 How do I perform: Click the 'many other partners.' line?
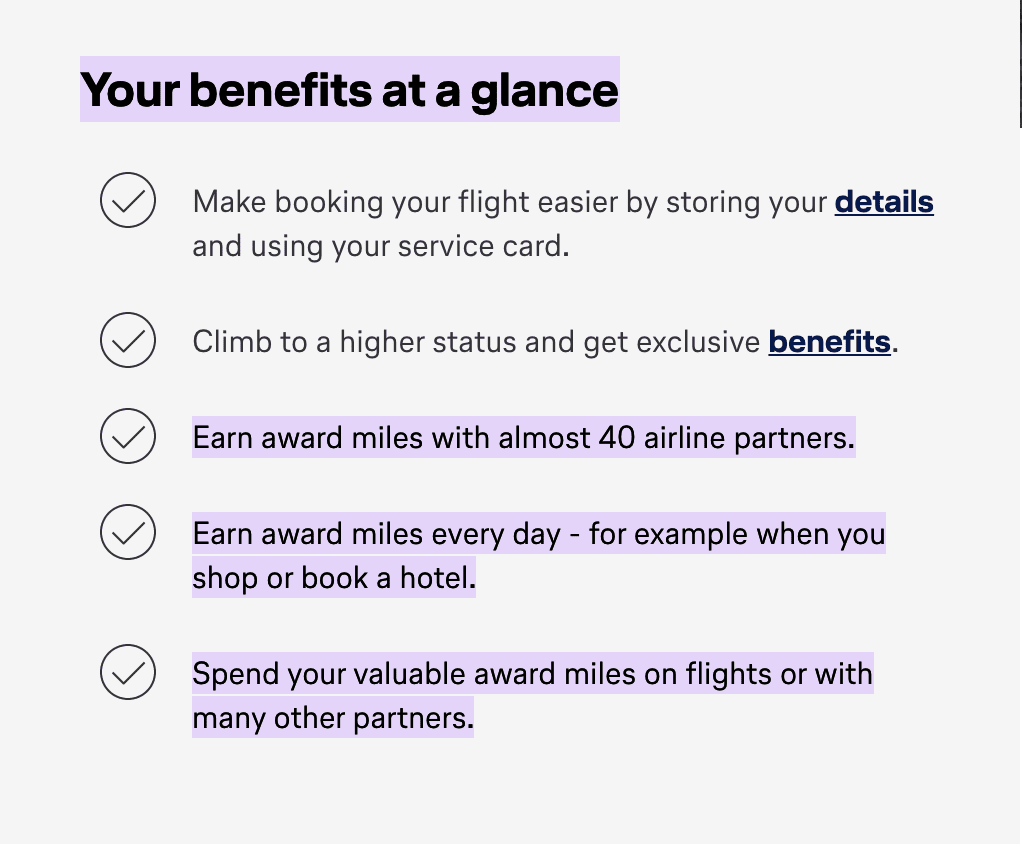[332, 718]
